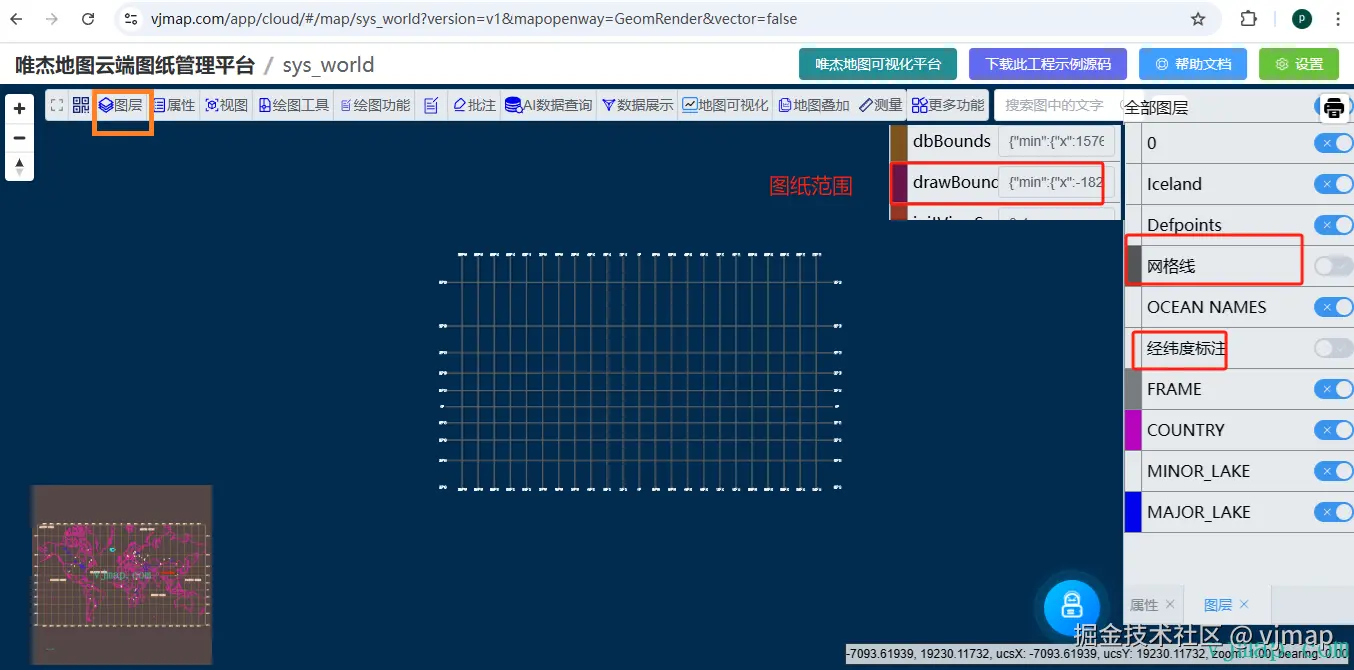
Task: Toggle MAJOR_LAKE layer visibility
Action: pyautogui.click(x=1333, y=512)
